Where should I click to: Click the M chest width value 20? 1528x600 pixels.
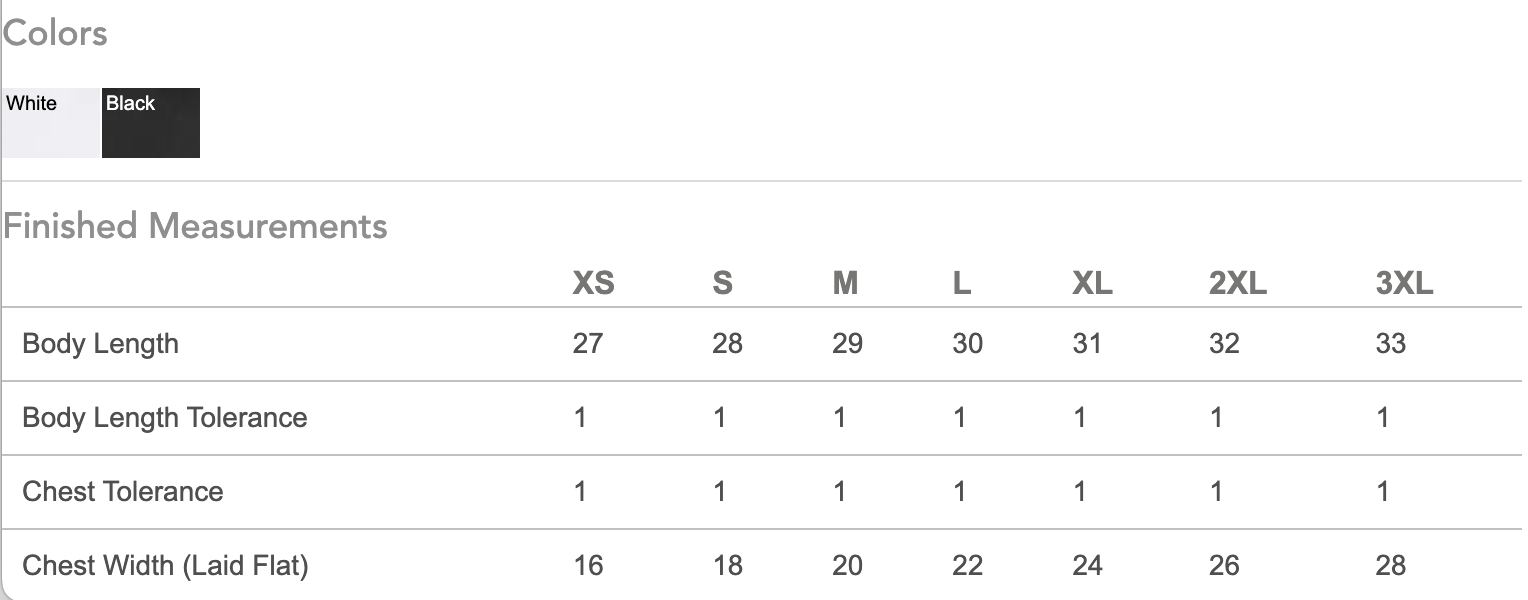click(x=847, y=565)
